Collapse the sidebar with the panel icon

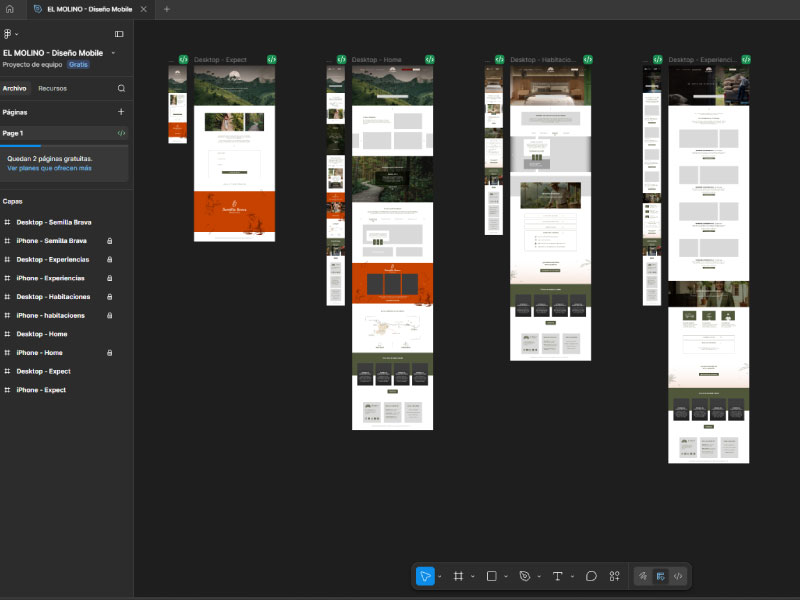(119, 34)
